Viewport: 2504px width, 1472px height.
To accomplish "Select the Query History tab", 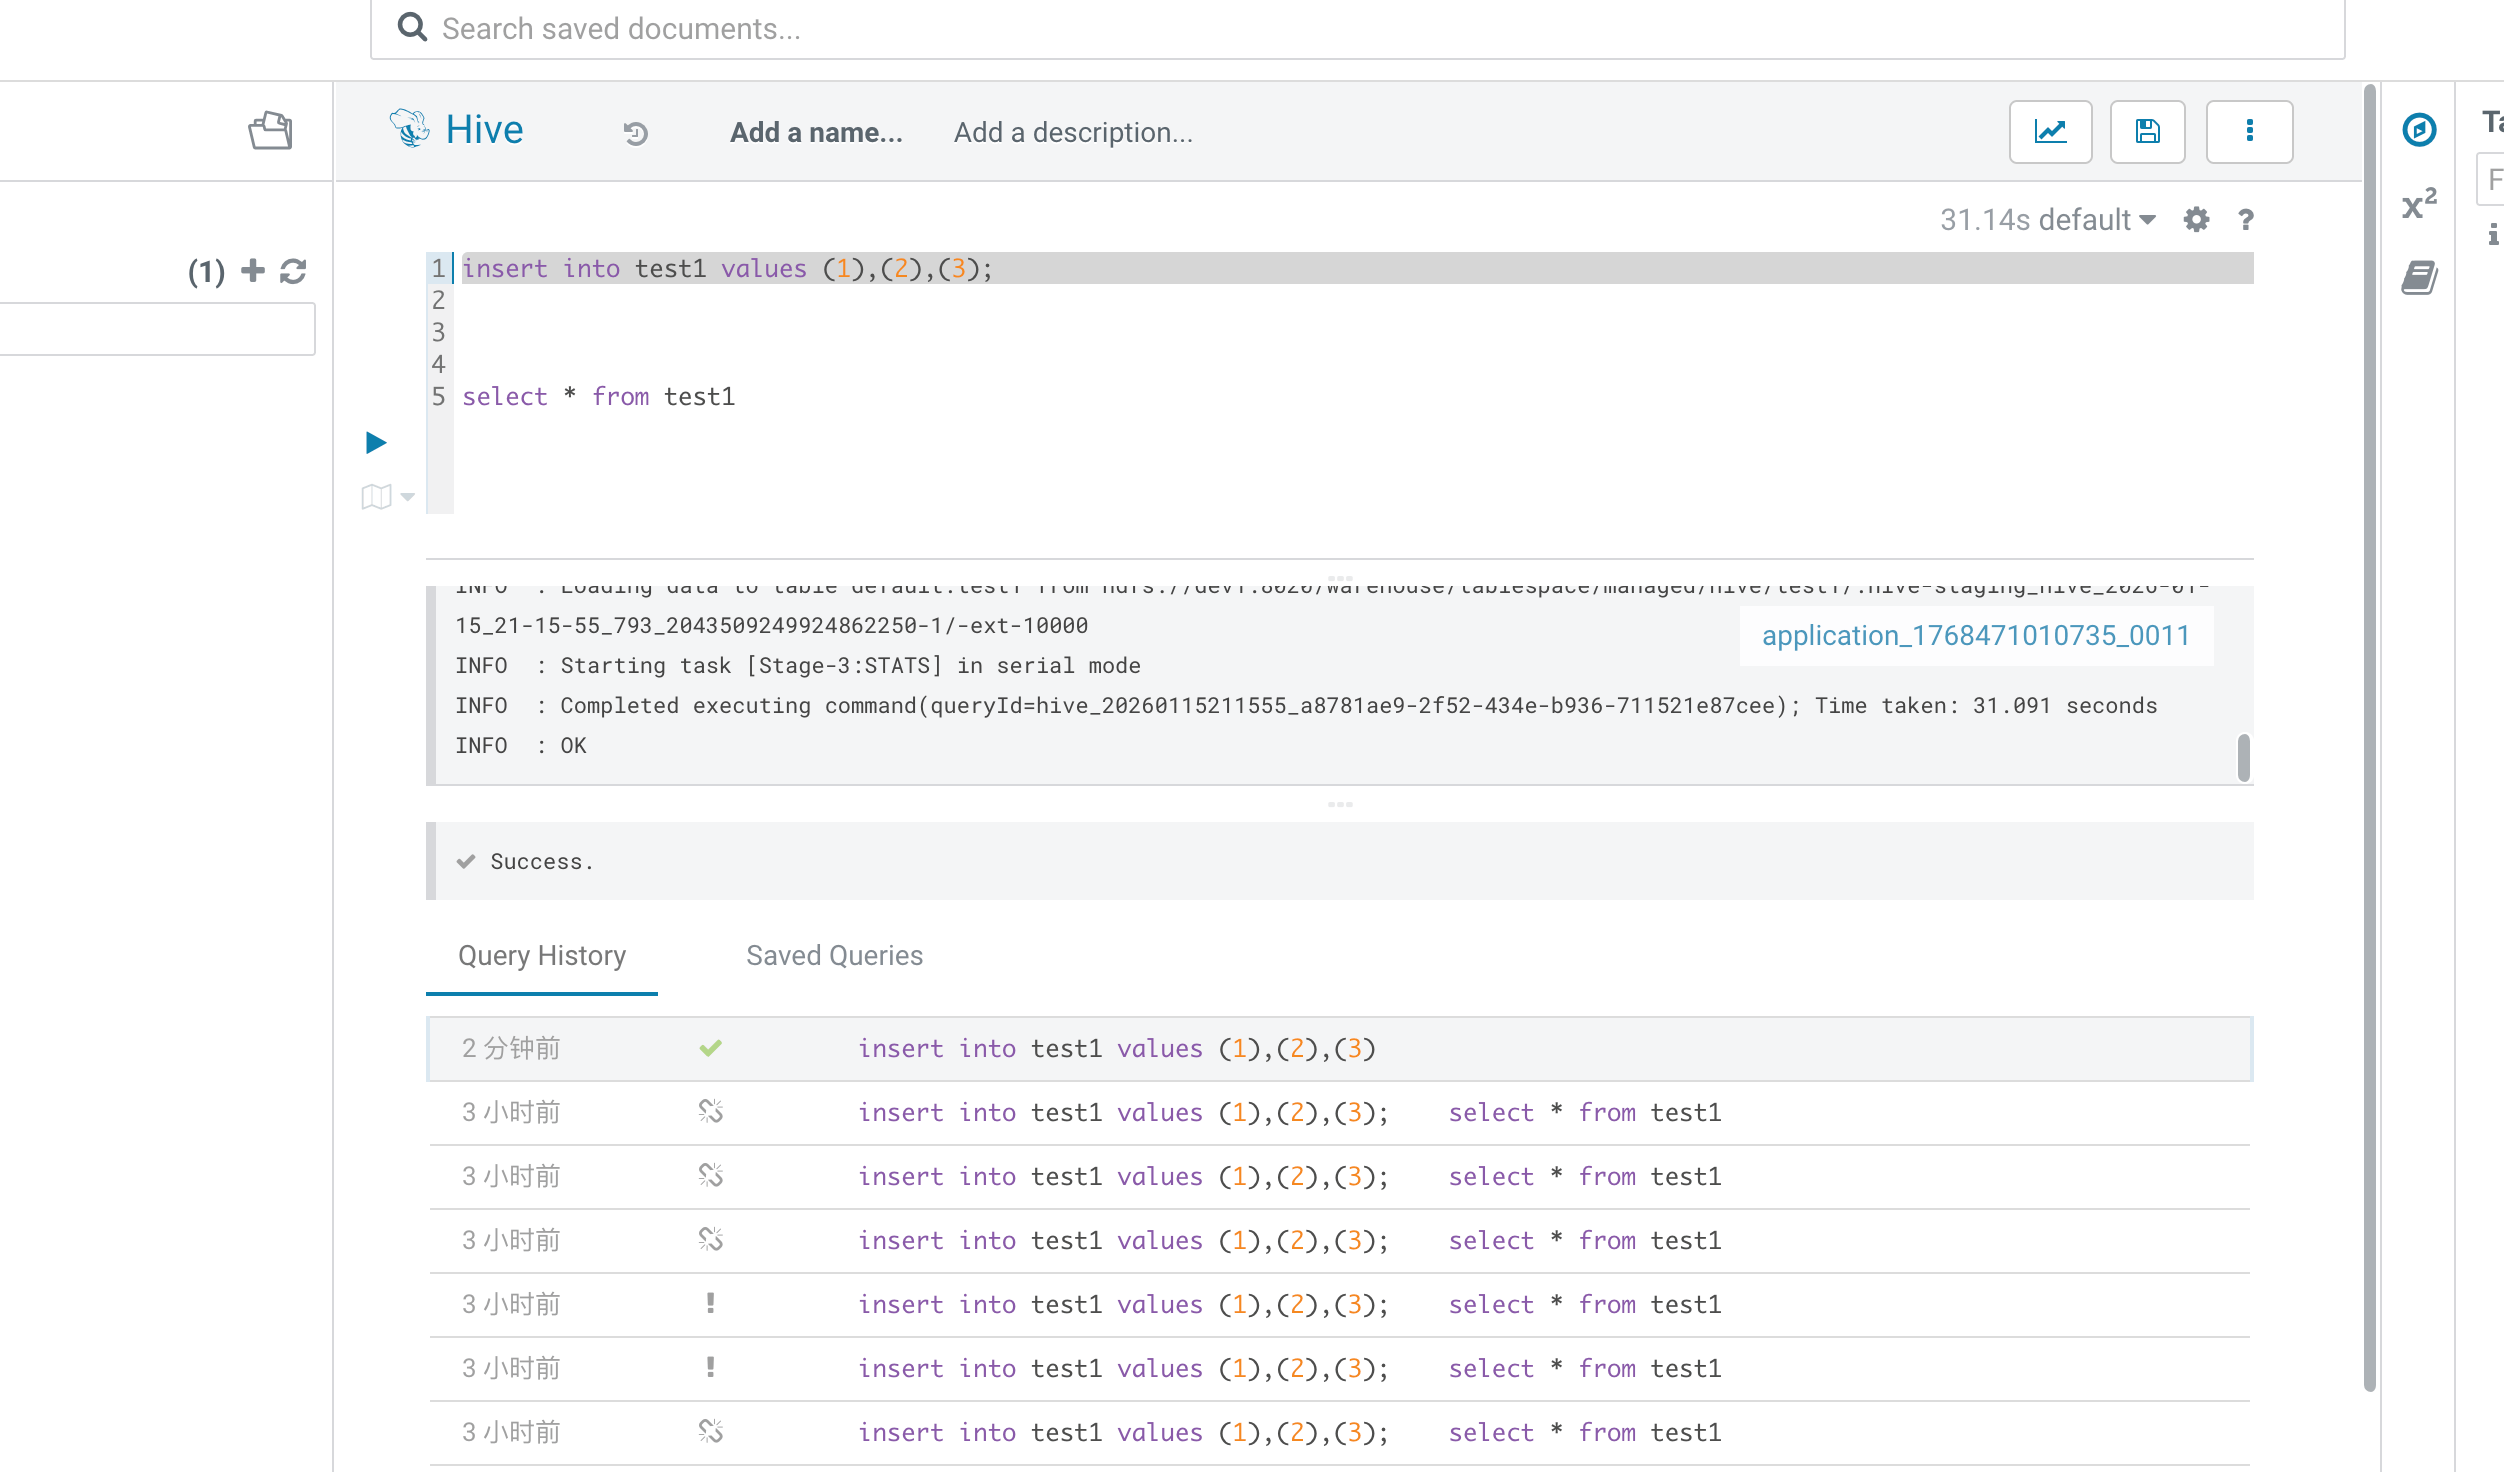I will 541,955.
